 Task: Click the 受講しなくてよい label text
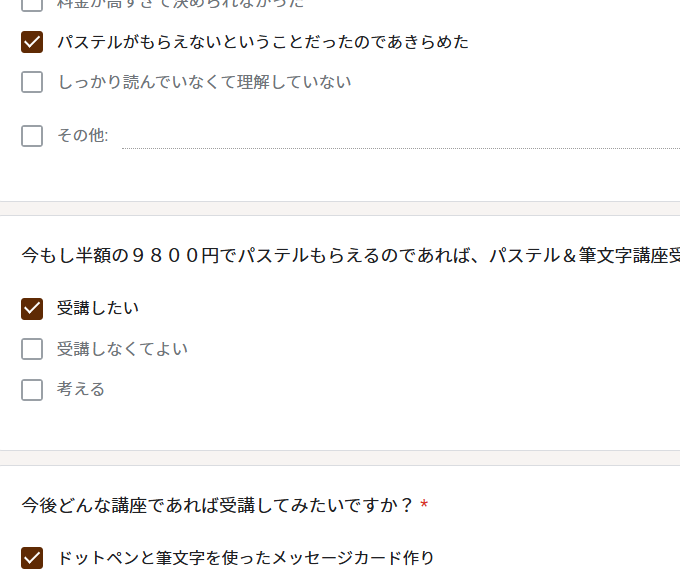click(x=122, y=349)
